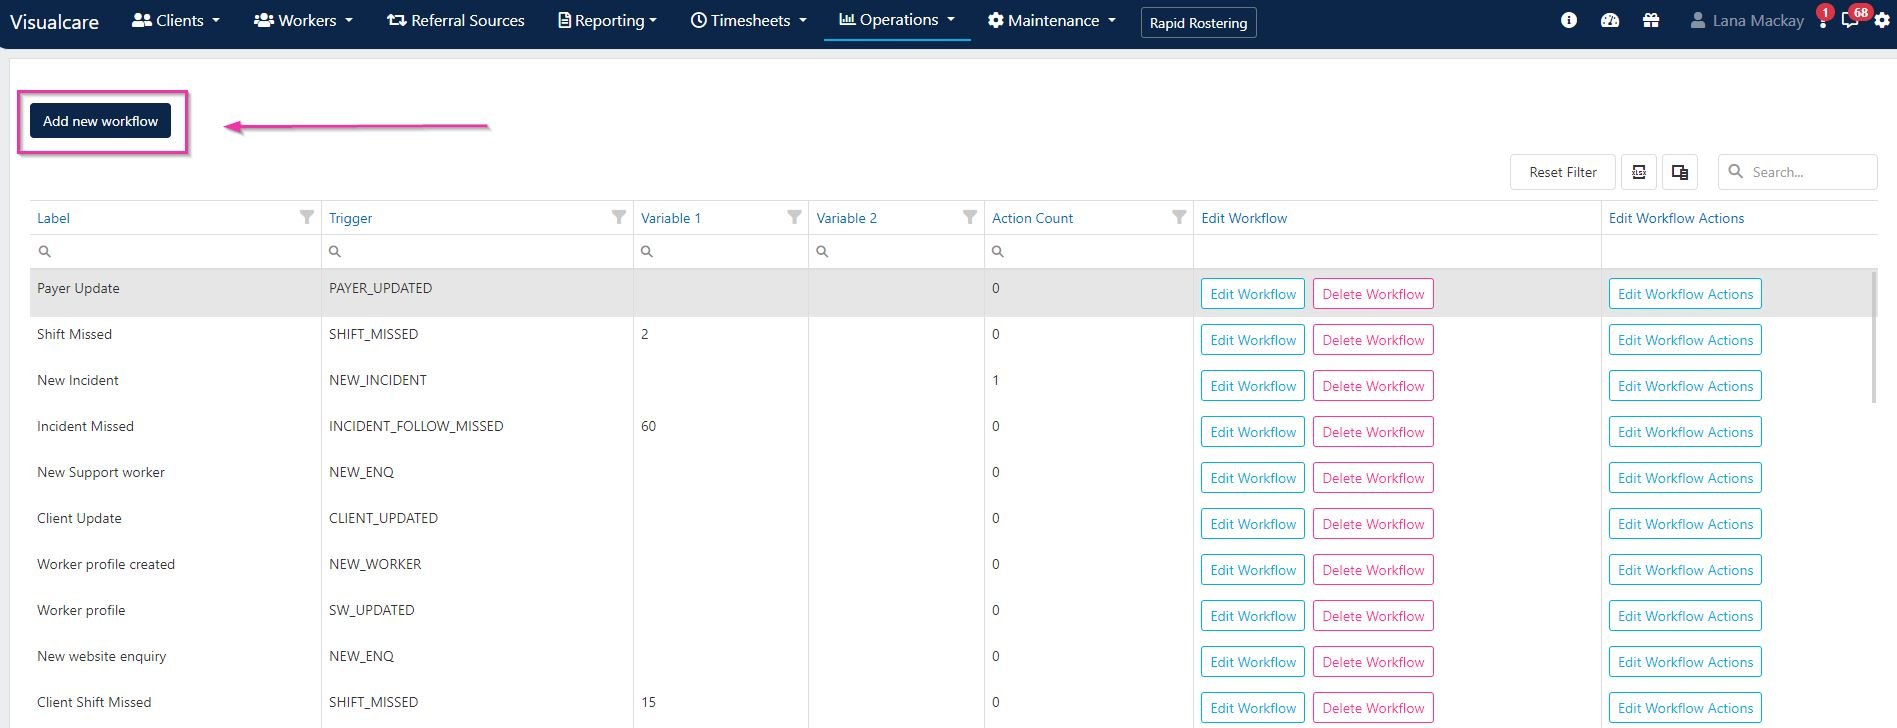The image size is (1897, 728).
Task: Click Add new workflow button
Action: pyautogui.click(x=100, y=121)
